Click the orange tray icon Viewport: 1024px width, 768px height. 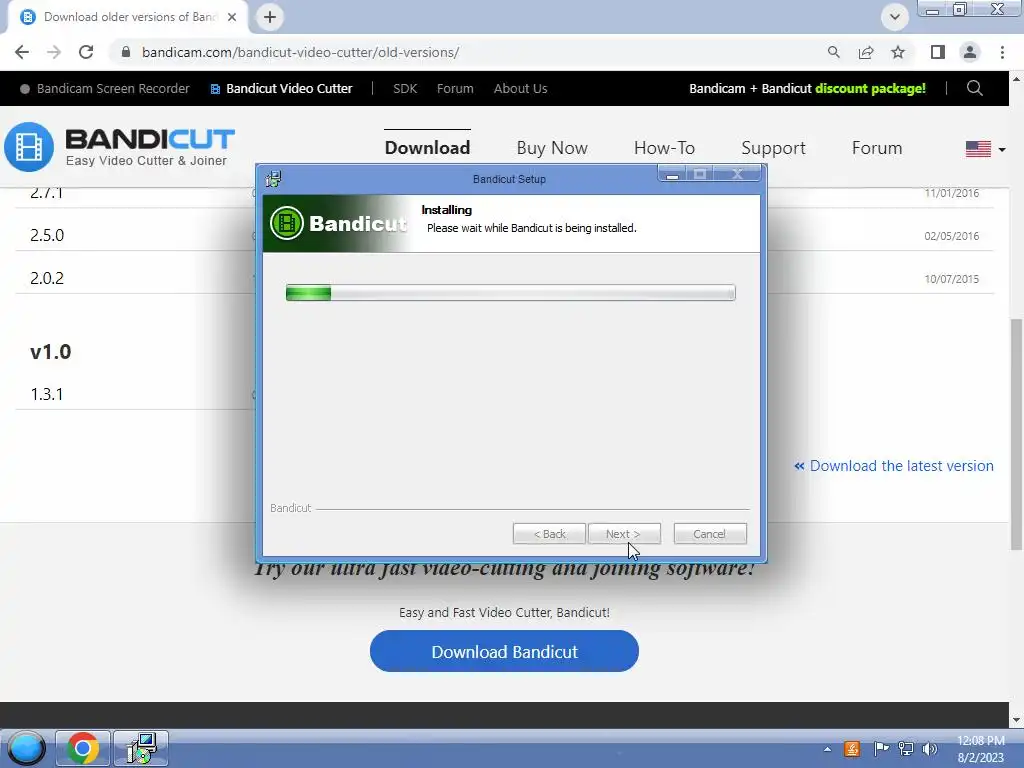852,749
